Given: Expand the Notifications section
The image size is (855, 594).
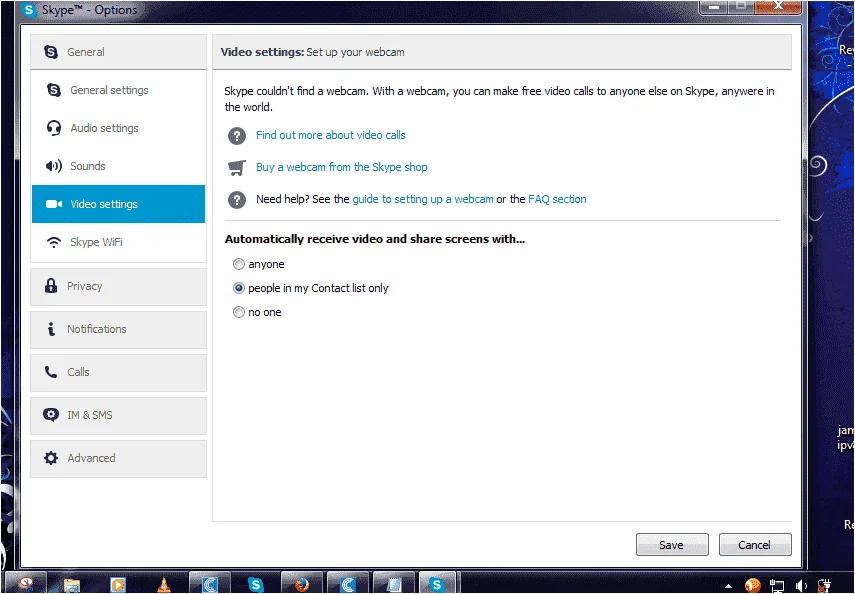Looking at the screenshot, I should pos(118,329).
